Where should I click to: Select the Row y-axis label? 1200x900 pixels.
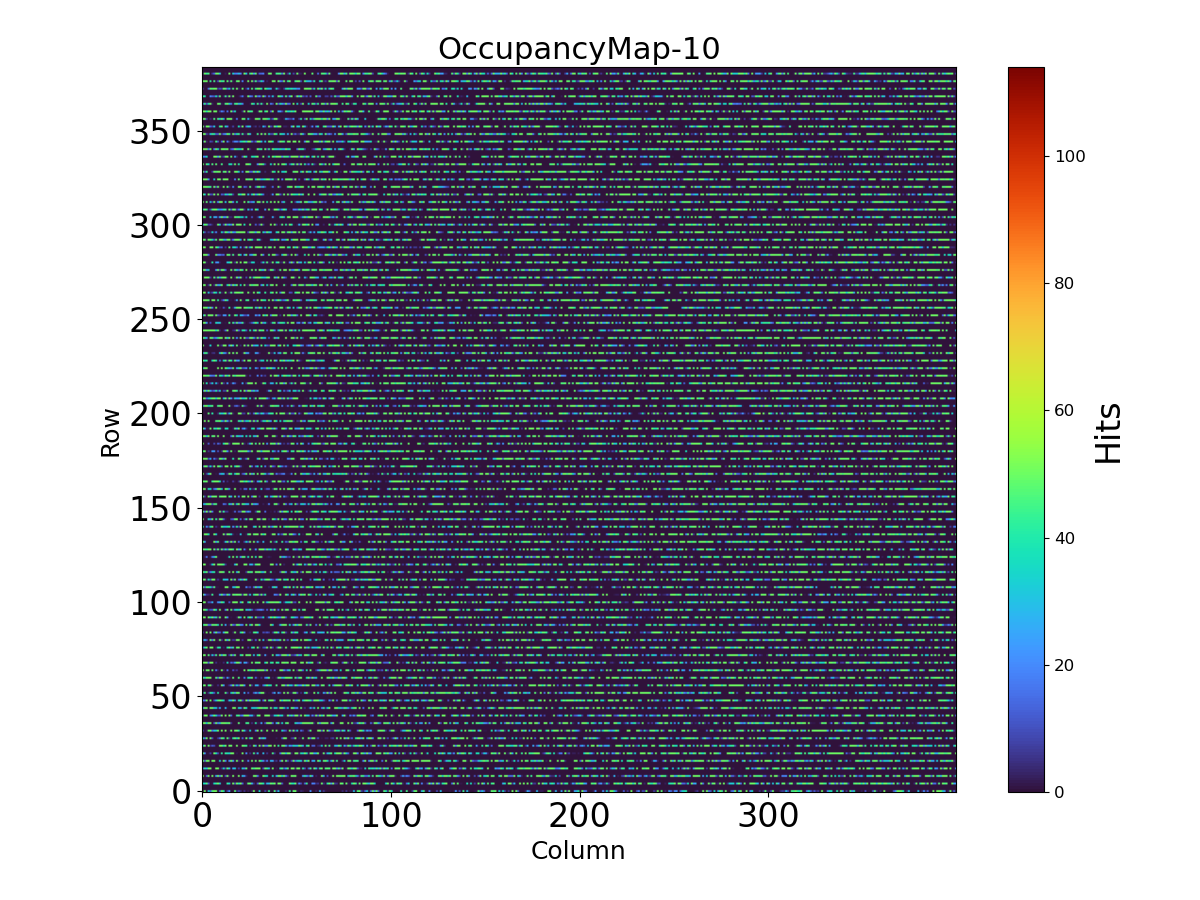click(x=110, y=432)
